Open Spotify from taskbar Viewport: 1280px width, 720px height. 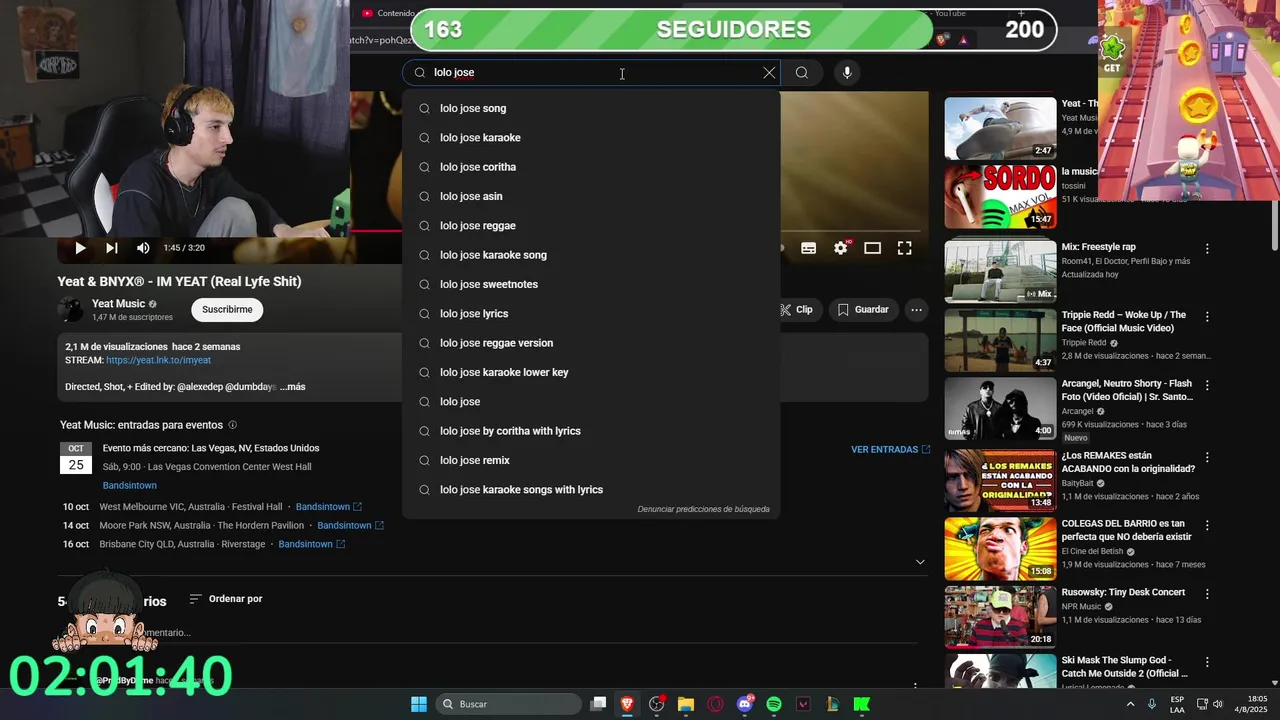tap(774, 704)
